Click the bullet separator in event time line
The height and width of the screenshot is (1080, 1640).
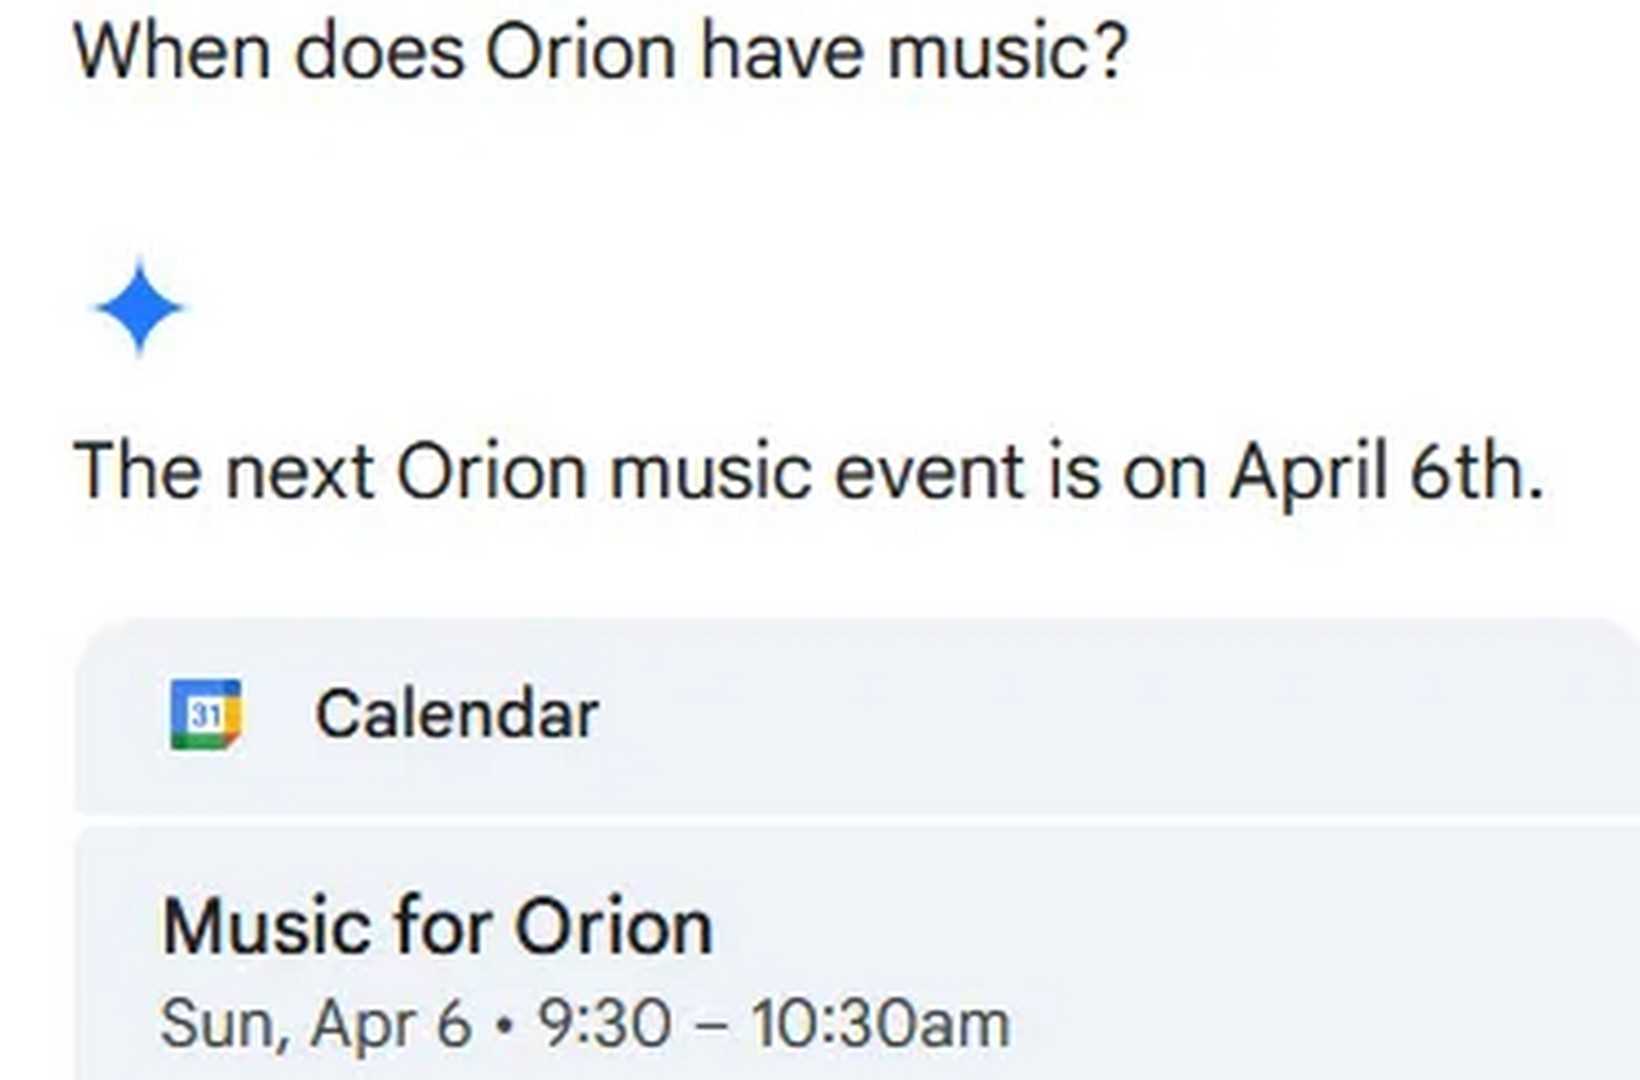(505, 1026)
